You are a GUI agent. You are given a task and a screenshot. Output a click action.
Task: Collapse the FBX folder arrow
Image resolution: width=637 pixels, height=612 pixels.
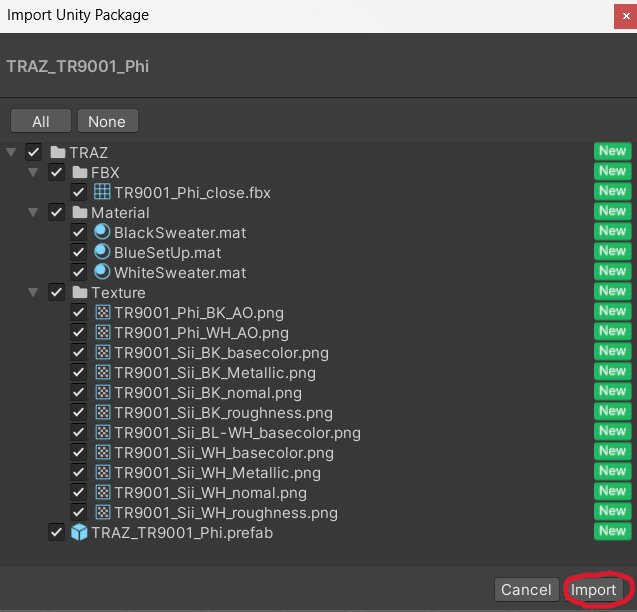[x=33, y=172]
